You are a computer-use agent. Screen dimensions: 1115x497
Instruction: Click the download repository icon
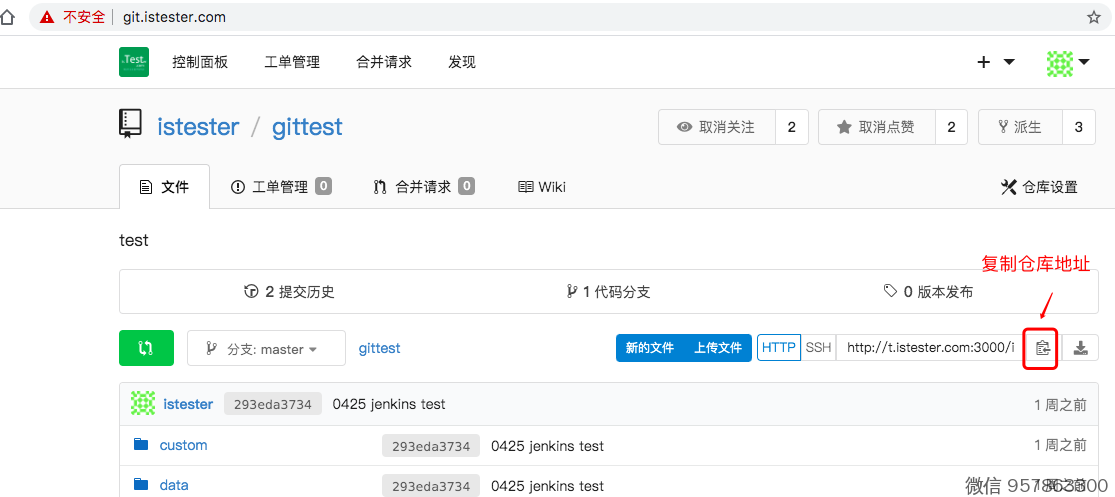1080,348
